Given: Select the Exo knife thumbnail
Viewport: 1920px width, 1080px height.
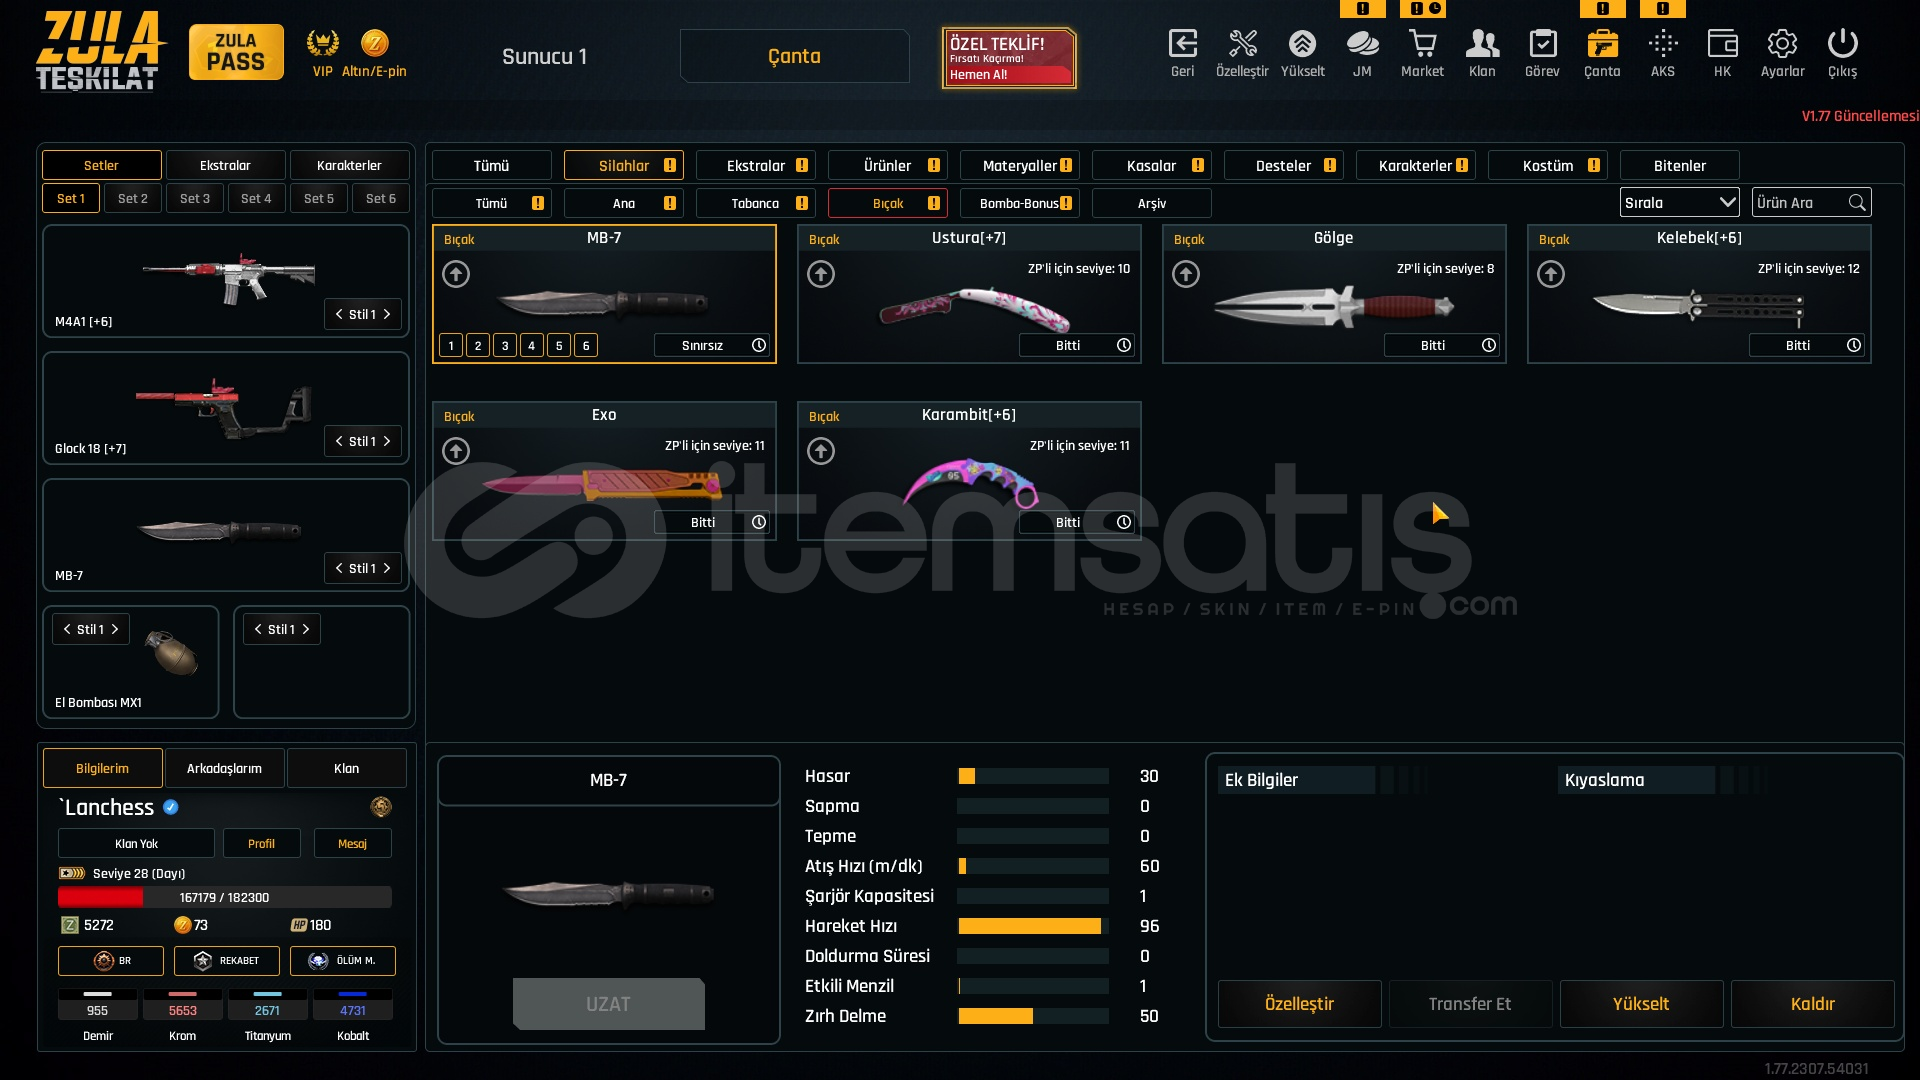Looking at the screenshot, I should point(604,484).
